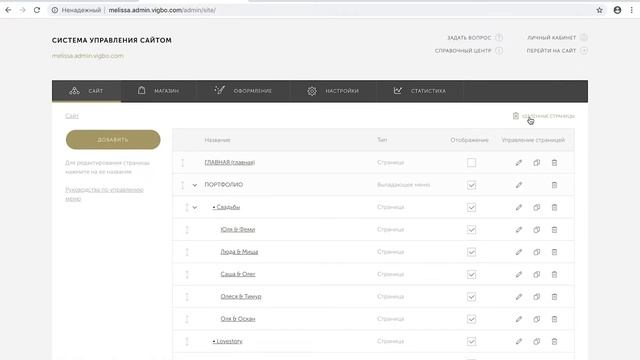The width and height of the screenshot is (640, 360).
Task: Open Chrome profile avatar menu
Action: (x=617, y=10)
